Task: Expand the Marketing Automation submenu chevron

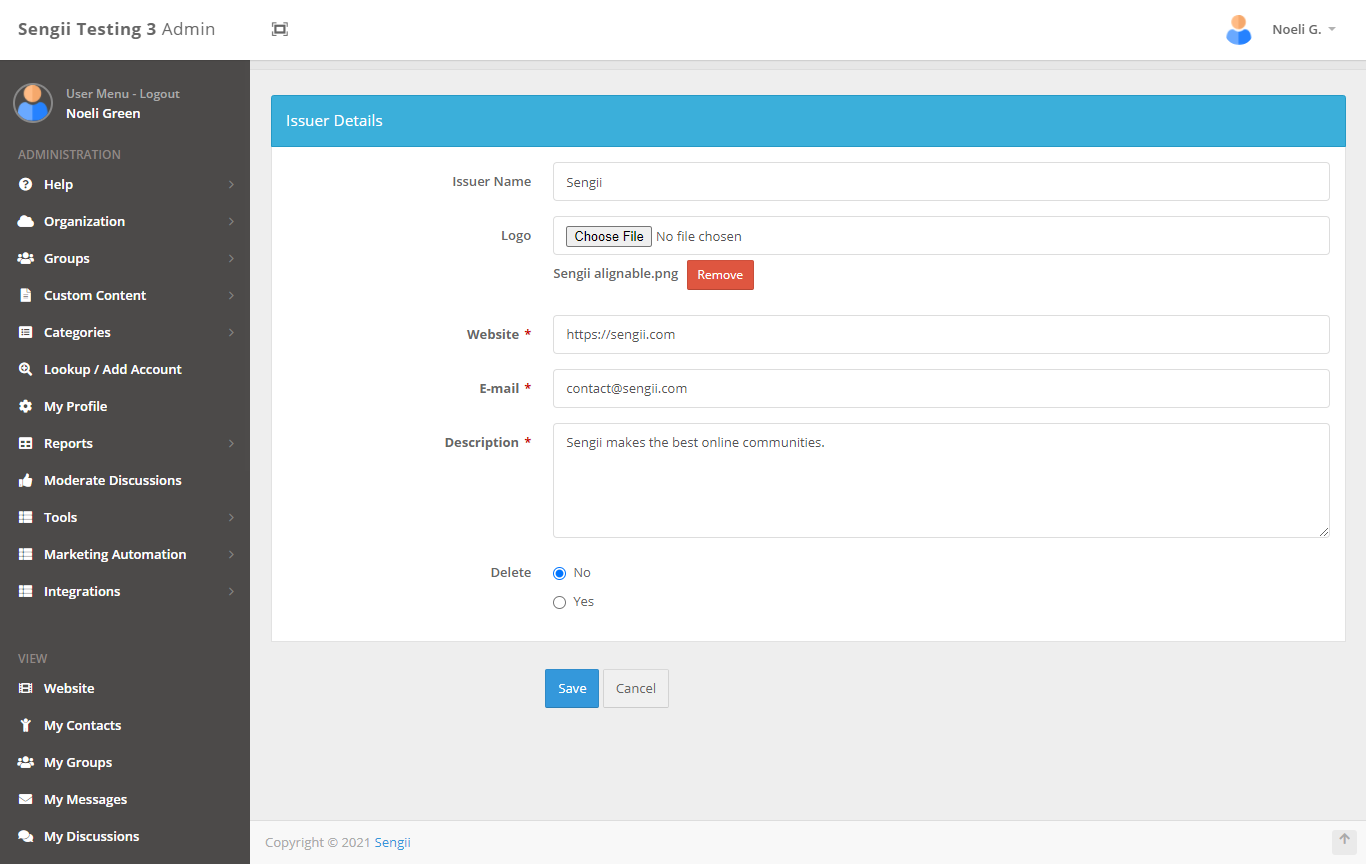Action: click(x=231, y=554)
